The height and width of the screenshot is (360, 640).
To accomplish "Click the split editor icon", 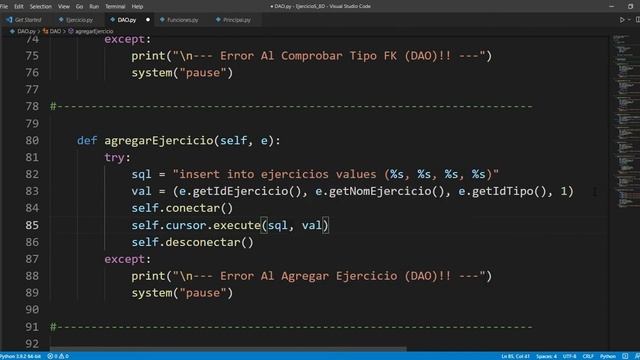I will pyautogui.click(x=638, y=20).
